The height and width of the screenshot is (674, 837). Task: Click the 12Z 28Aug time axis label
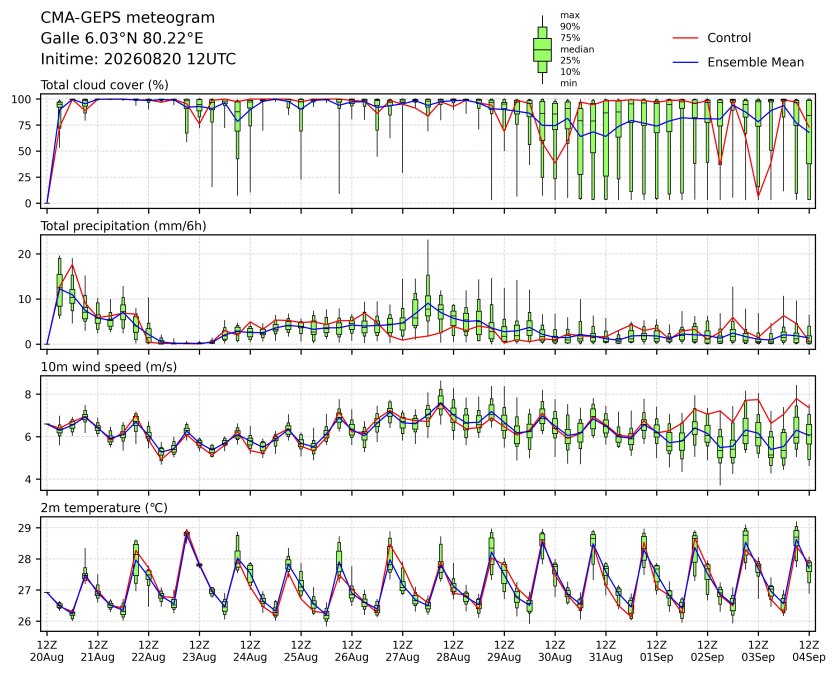click(453, 651)
